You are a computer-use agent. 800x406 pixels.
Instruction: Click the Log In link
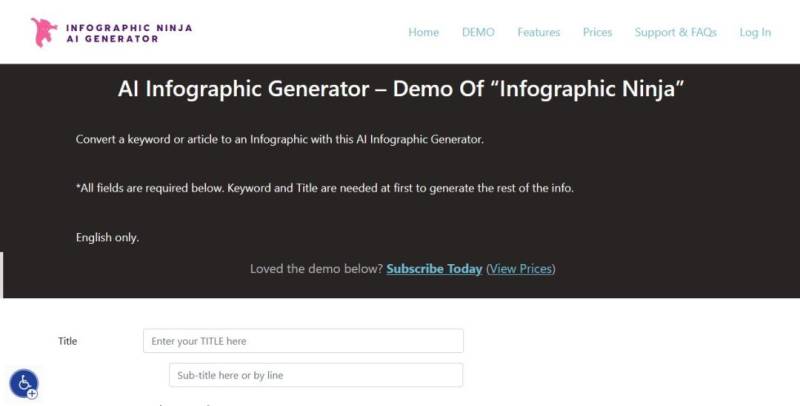pyautogui.click(x=755, y=32)
